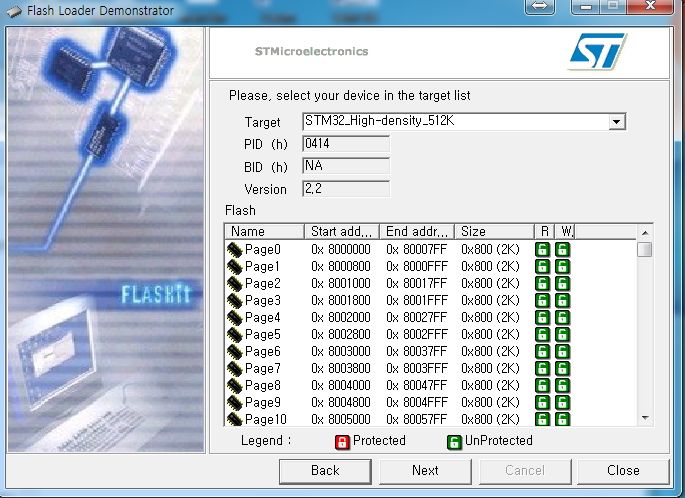Click the chip icon of Page9

pyautogui.click(x=235, y=403)
